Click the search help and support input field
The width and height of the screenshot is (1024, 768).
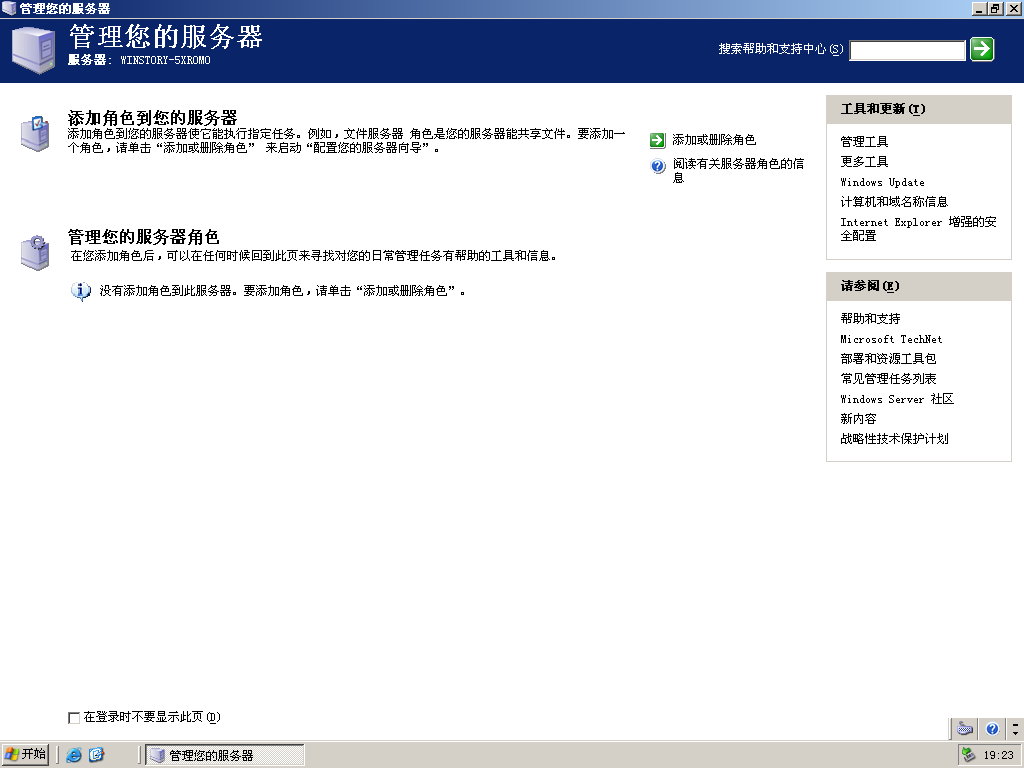point(907,50)
